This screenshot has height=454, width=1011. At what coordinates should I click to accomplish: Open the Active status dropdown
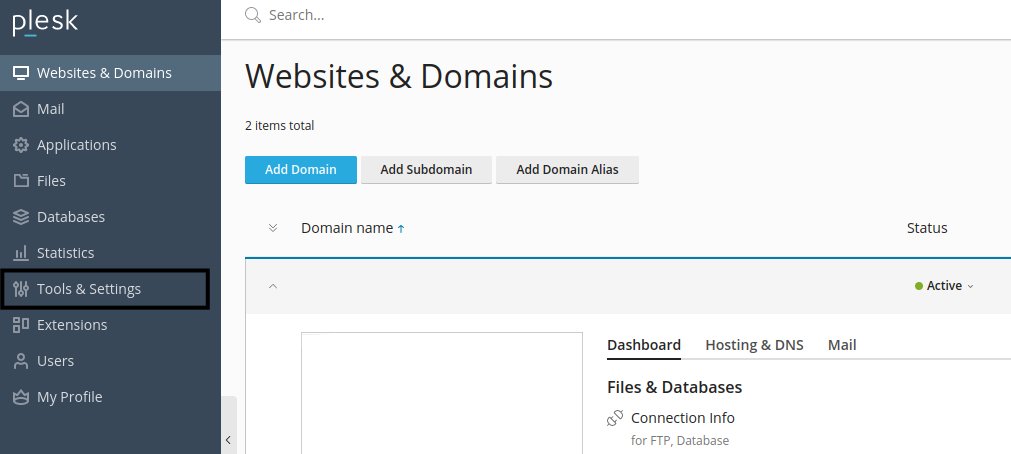pyautogui.click(x=944, y=286)
